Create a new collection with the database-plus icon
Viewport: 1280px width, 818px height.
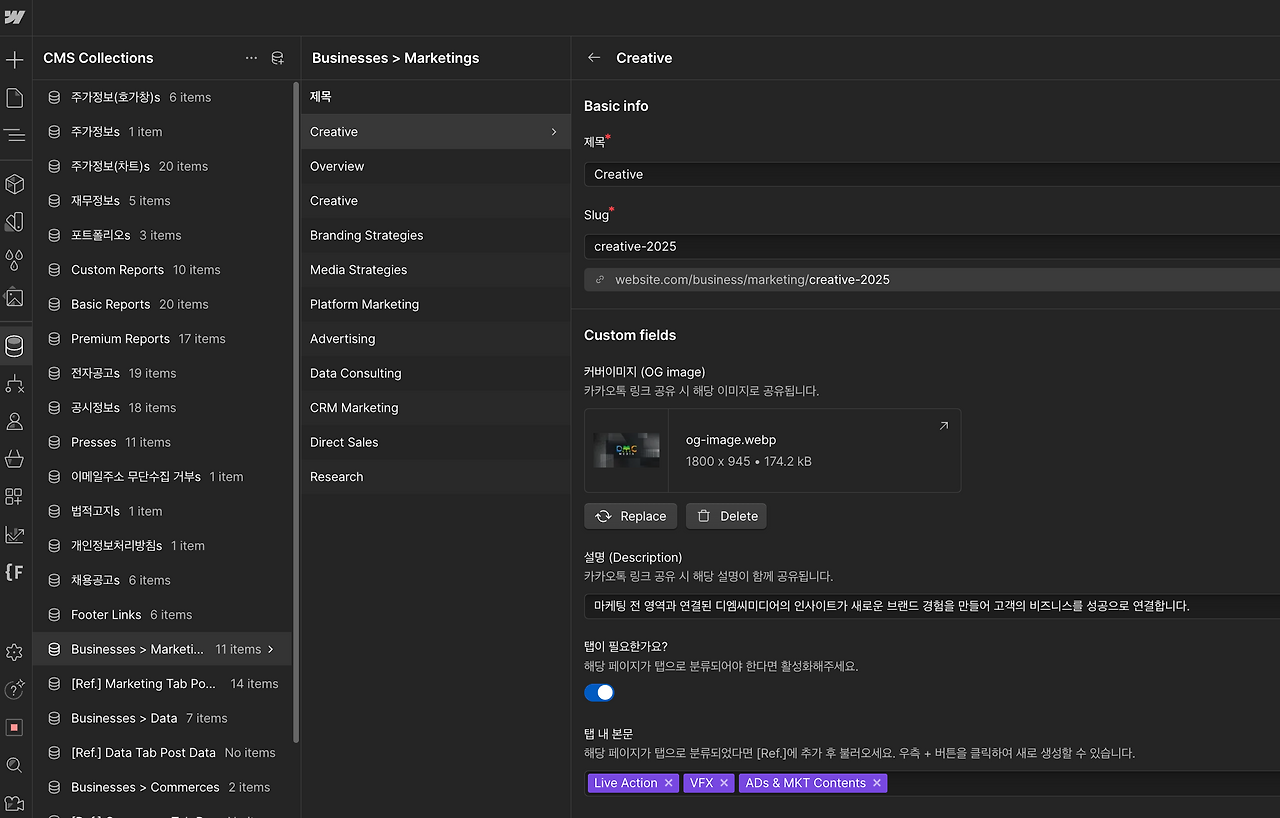277,58
